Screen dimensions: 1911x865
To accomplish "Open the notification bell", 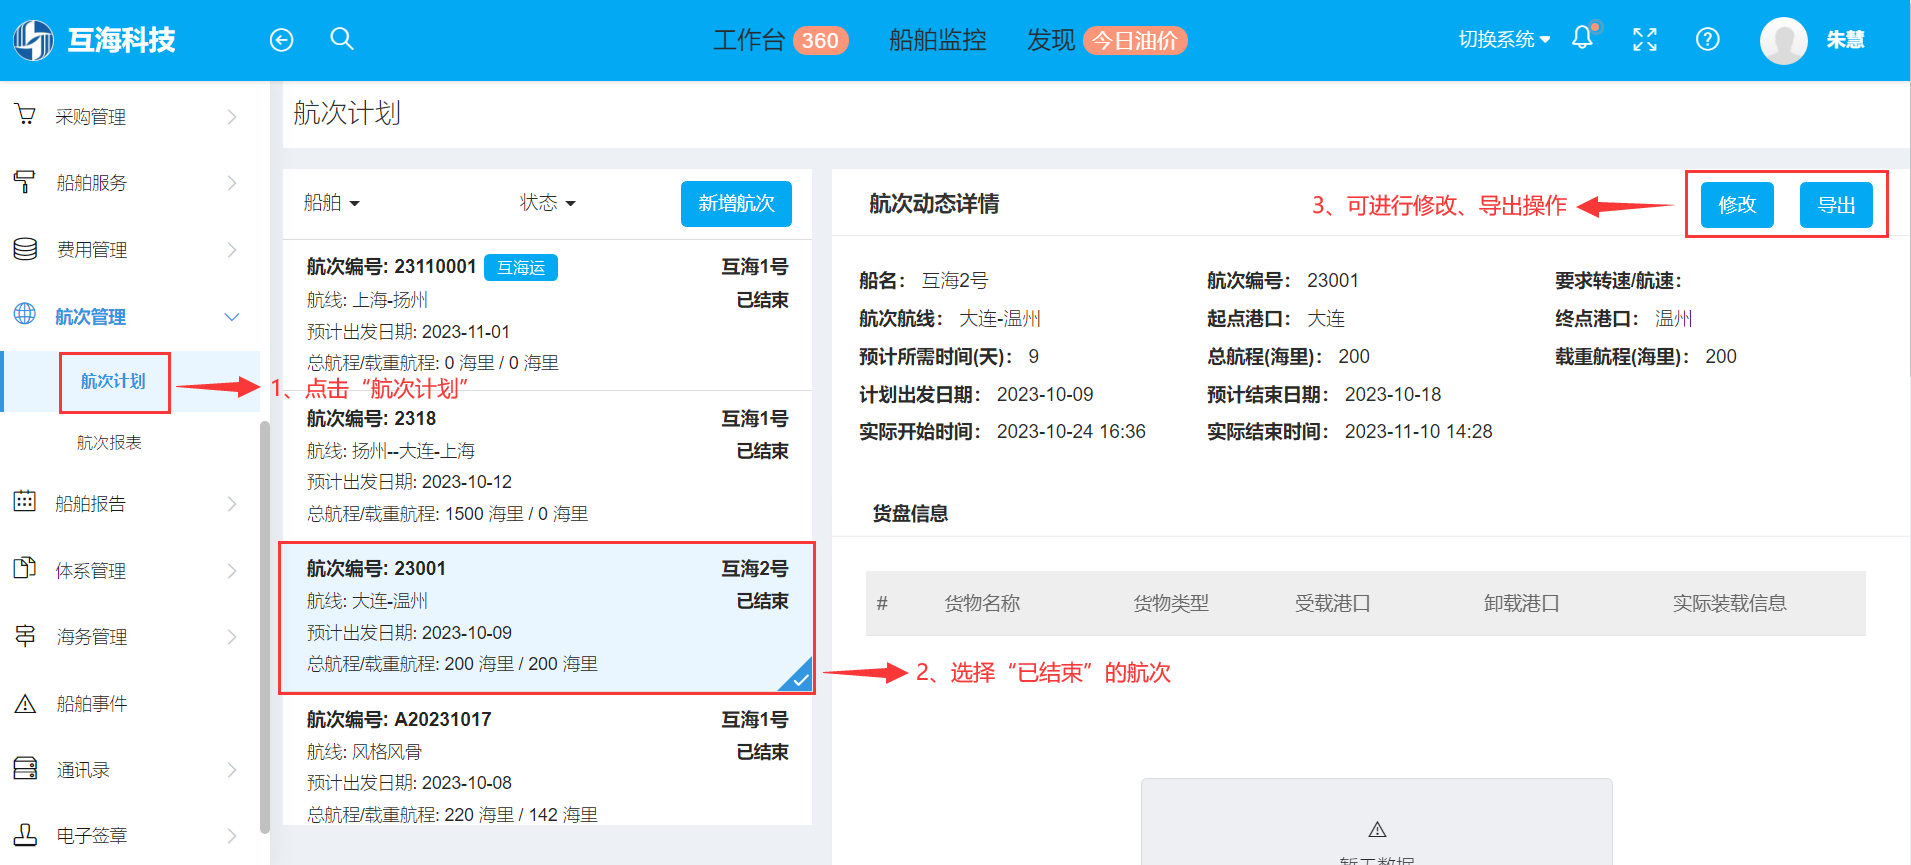I will (x=1583, y=38).
